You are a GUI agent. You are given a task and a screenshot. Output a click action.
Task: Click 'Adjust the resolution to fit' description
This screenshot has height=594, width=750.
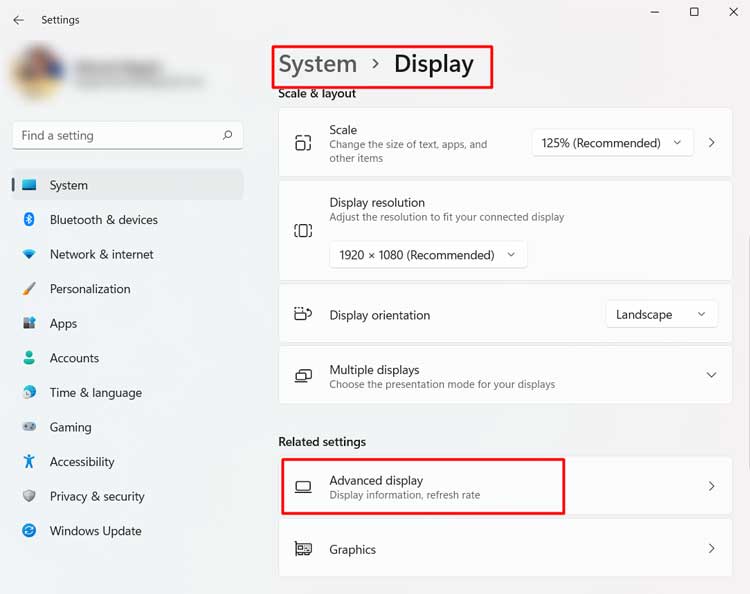point(446,217)
